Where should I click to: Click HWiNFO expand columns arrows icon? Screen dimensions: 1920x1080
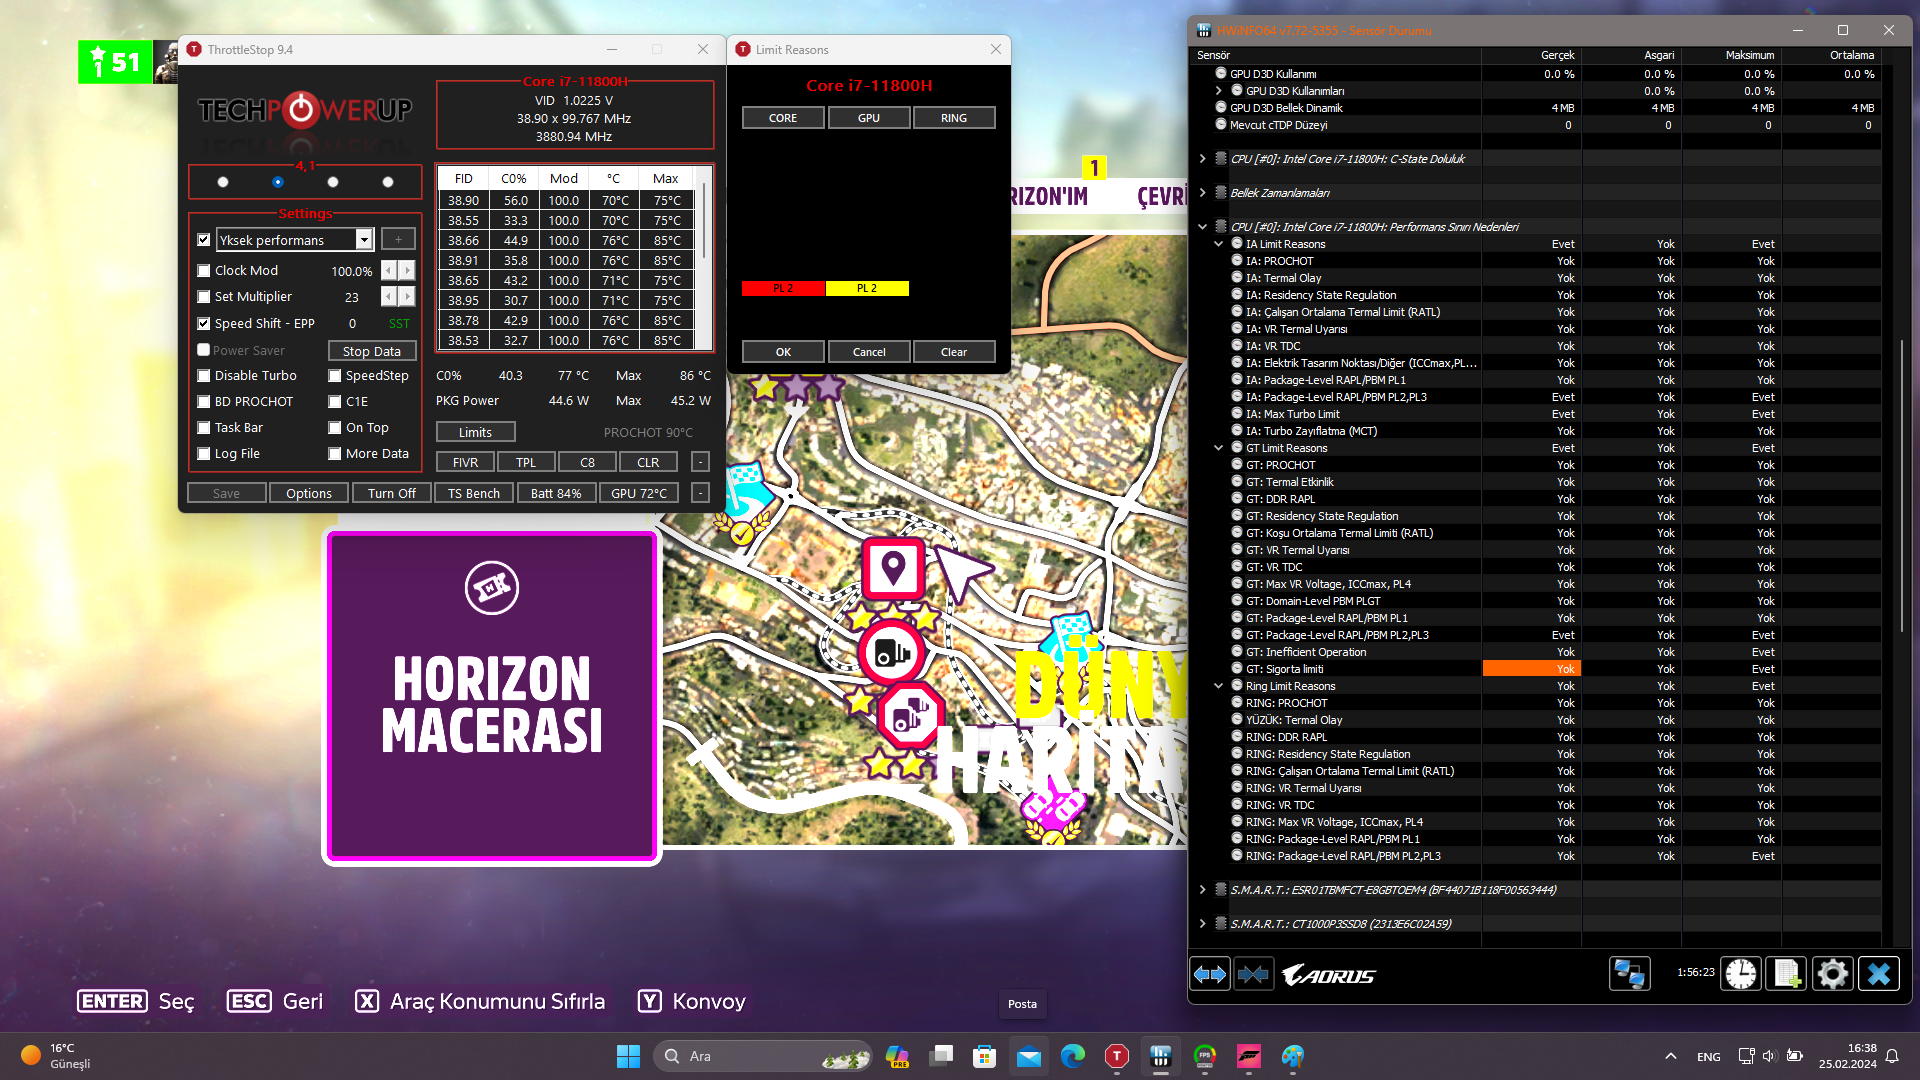click(1210, 974)
